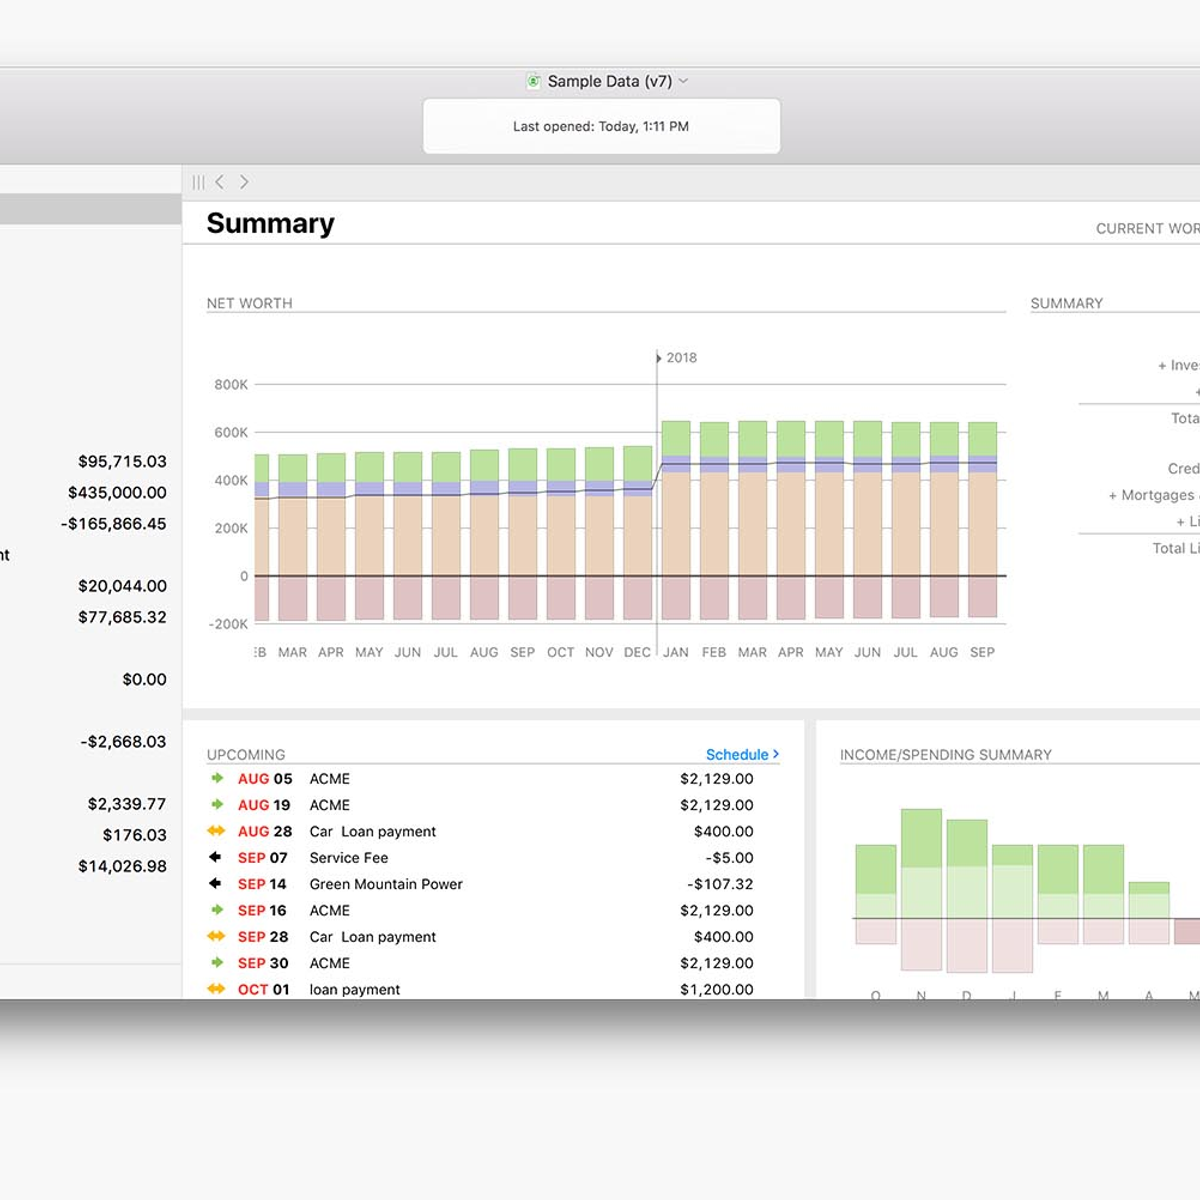Open the Sample Data (v7) title dropdown chevron
Image resolution: width=1200 pixels, height=1200 pixels.
pyautogui.click(x=684, y=81)
